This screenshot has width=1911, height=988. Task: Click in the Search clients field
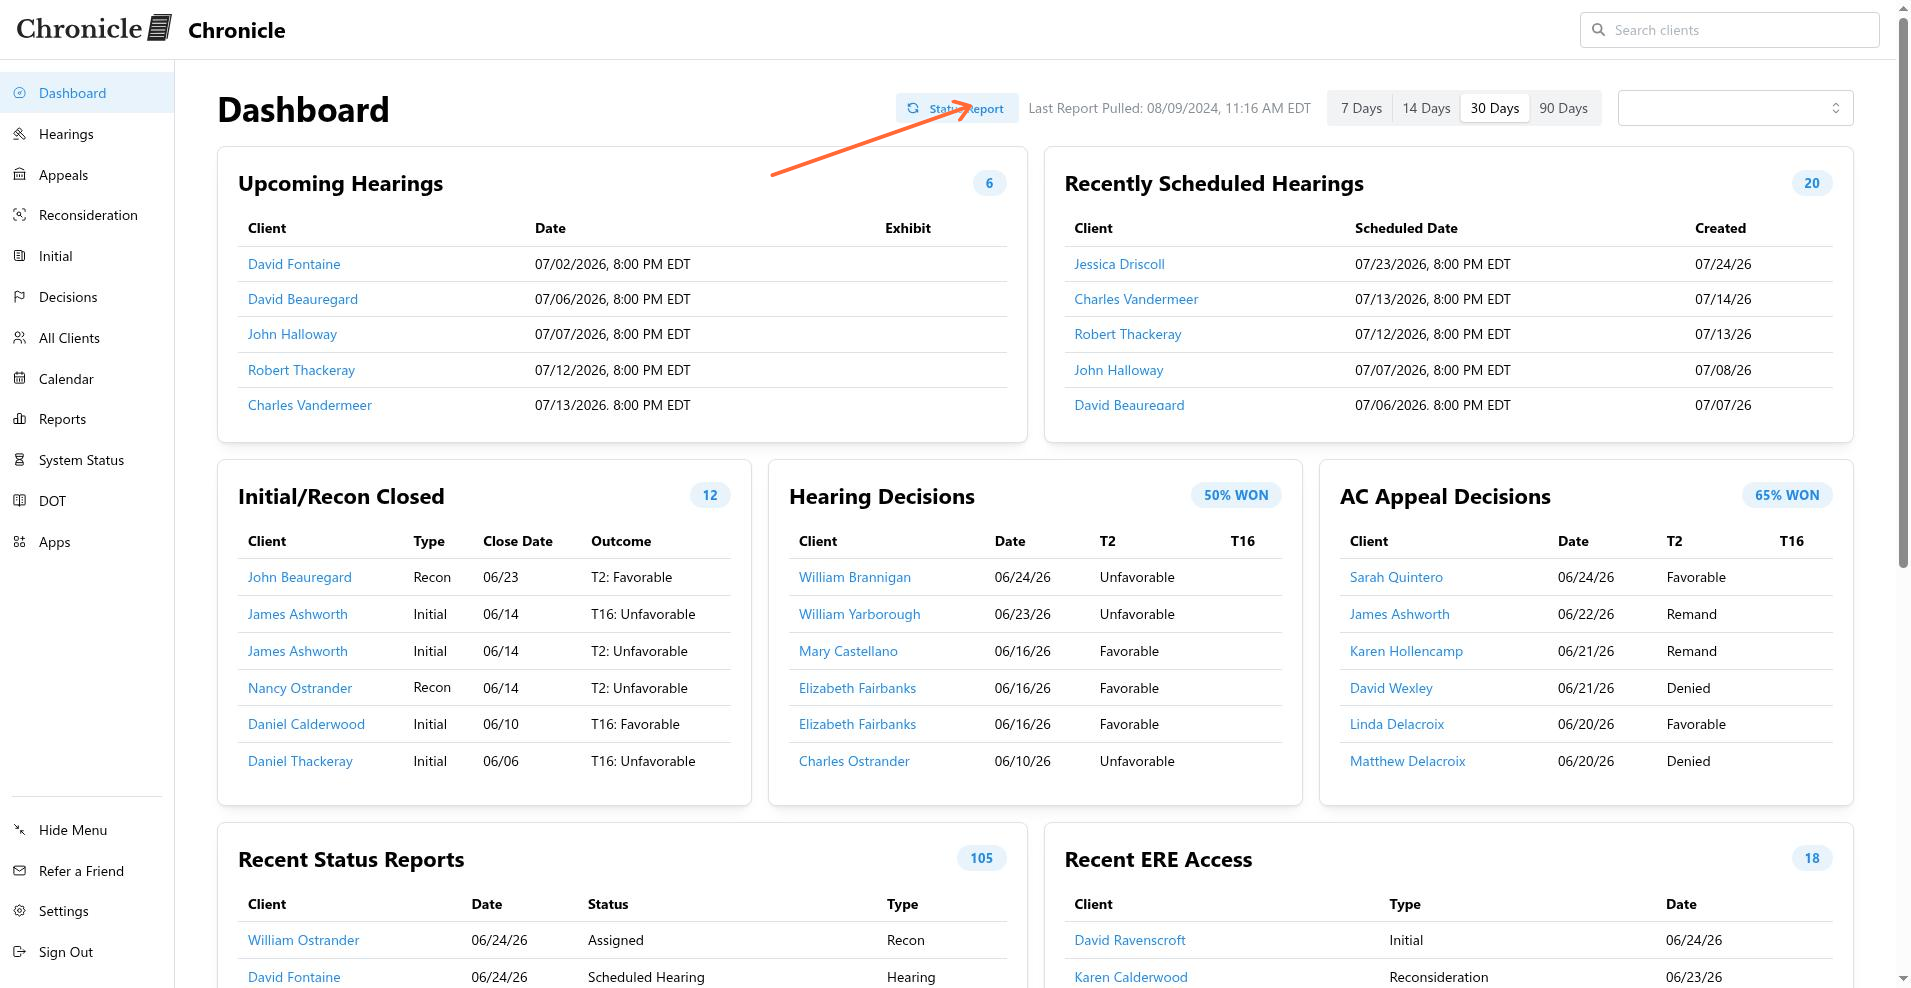[1730, 30]
